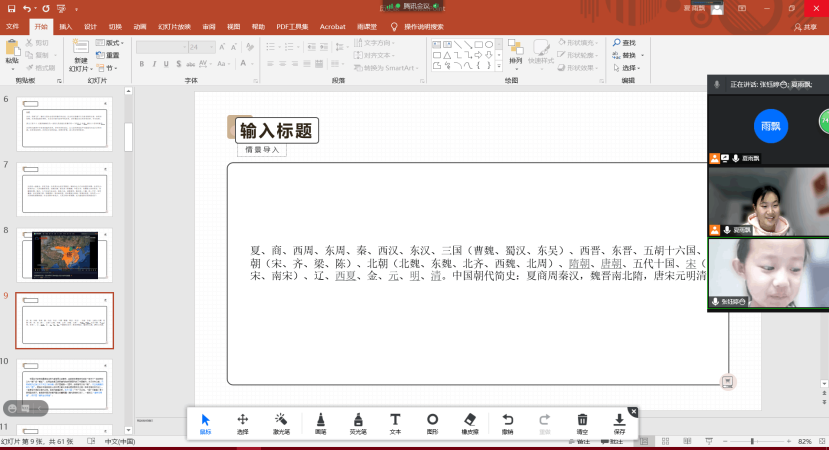Clear all annotations with the trash icon

point(582,422)
